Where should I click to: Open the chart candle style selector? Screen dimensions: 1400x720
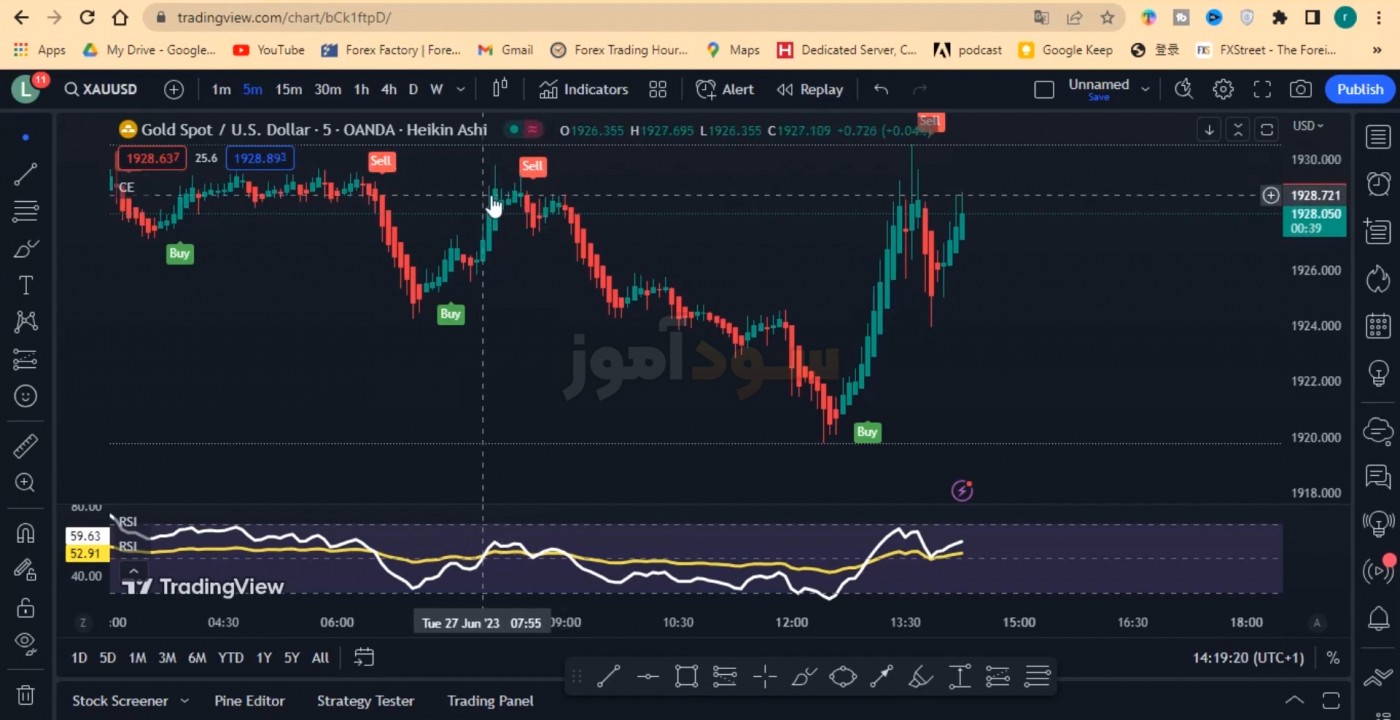pos(500,89)
